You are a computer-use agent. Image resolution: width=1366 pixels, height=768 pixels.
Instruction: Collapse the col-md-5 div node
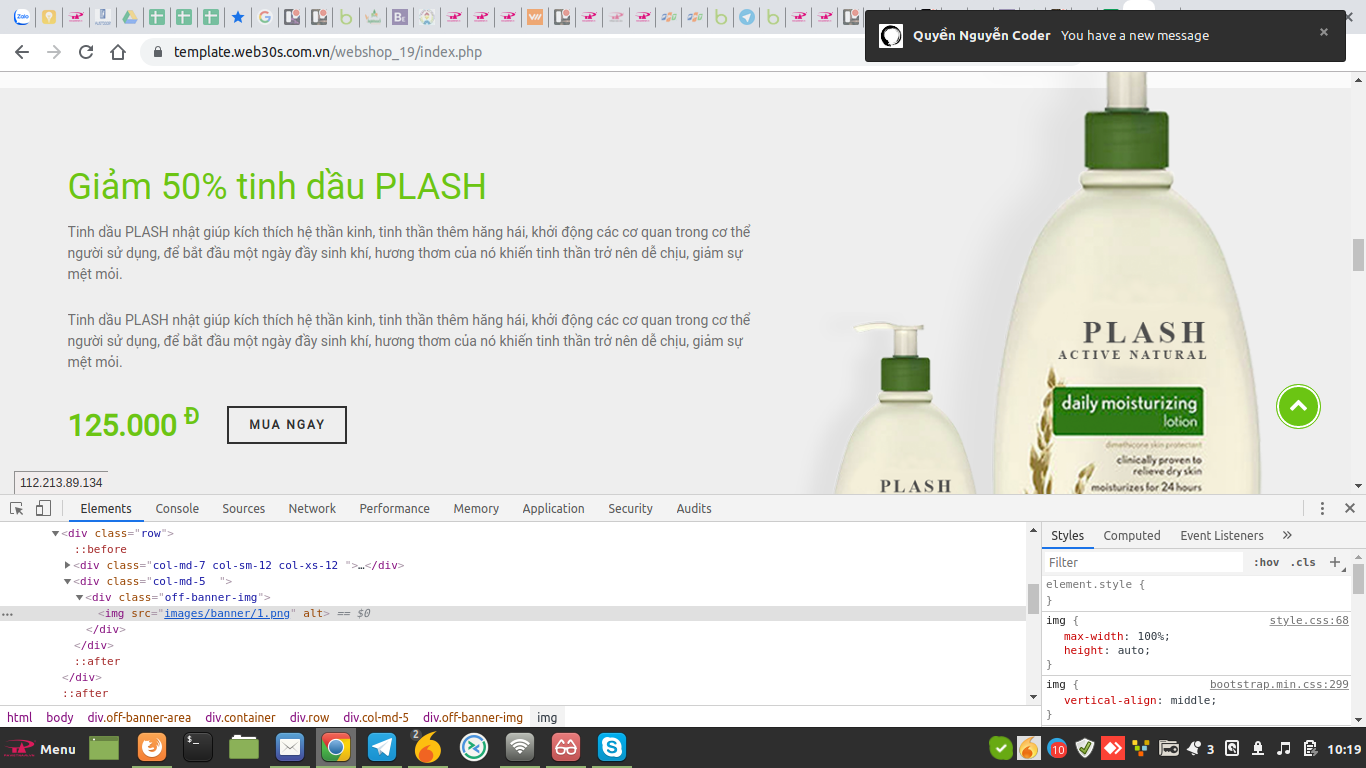pyautogui.click(x=67, y=581)
